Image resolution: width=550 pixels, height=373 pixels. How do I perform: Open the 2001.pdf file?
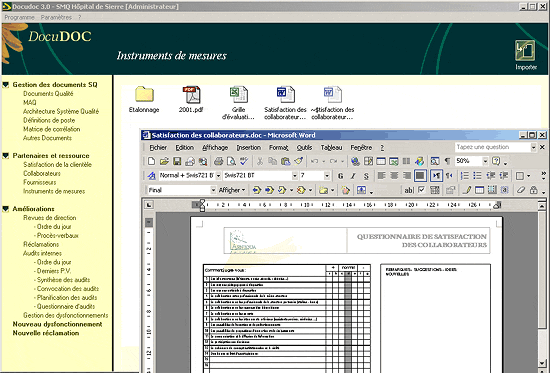191,94
